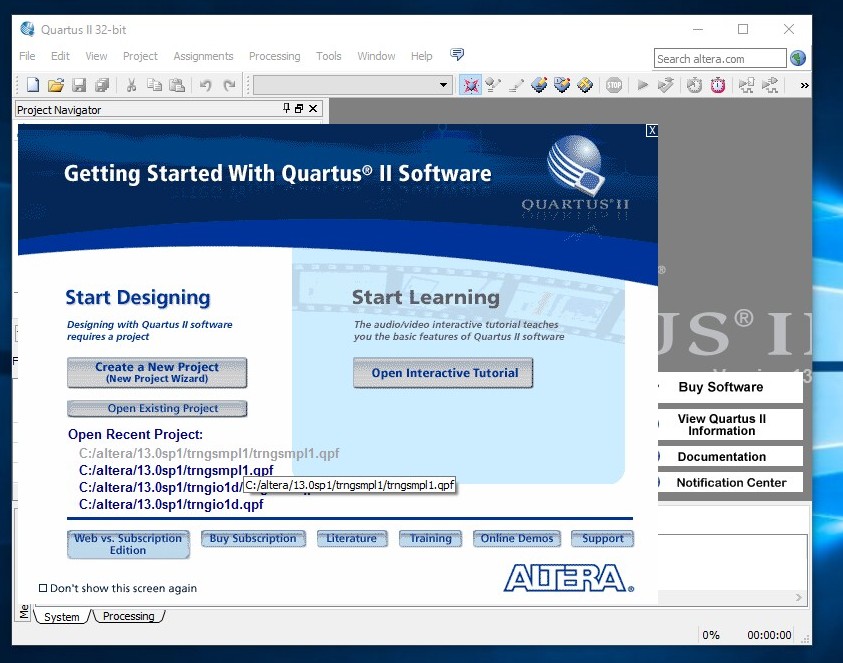This screenshot has width=843, height=663.
Task: Click the Undo arrow icon
Action: click(205, 85)
